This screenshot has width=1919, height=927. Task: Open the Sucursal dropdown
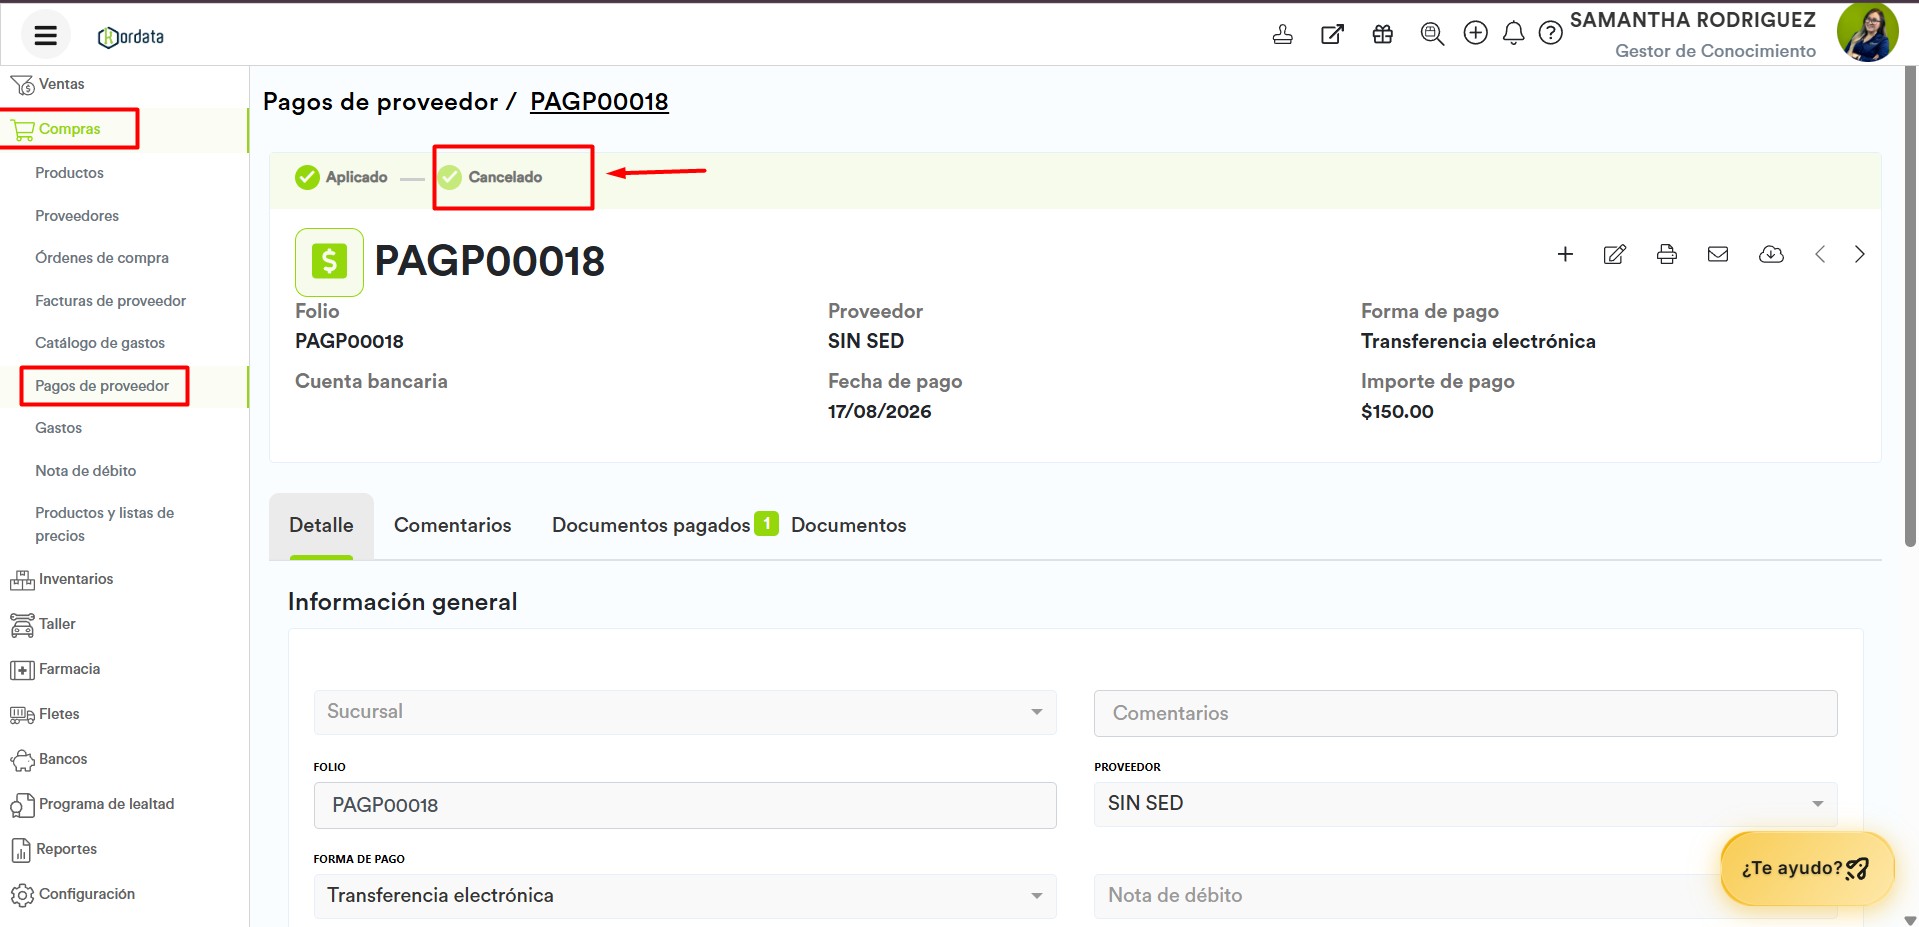685,712
